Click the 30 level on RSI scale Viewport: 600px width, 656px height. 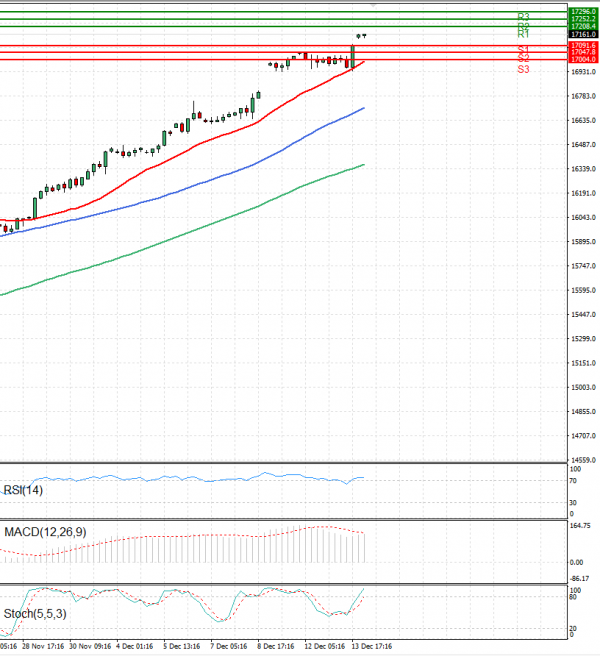point(573,503)
